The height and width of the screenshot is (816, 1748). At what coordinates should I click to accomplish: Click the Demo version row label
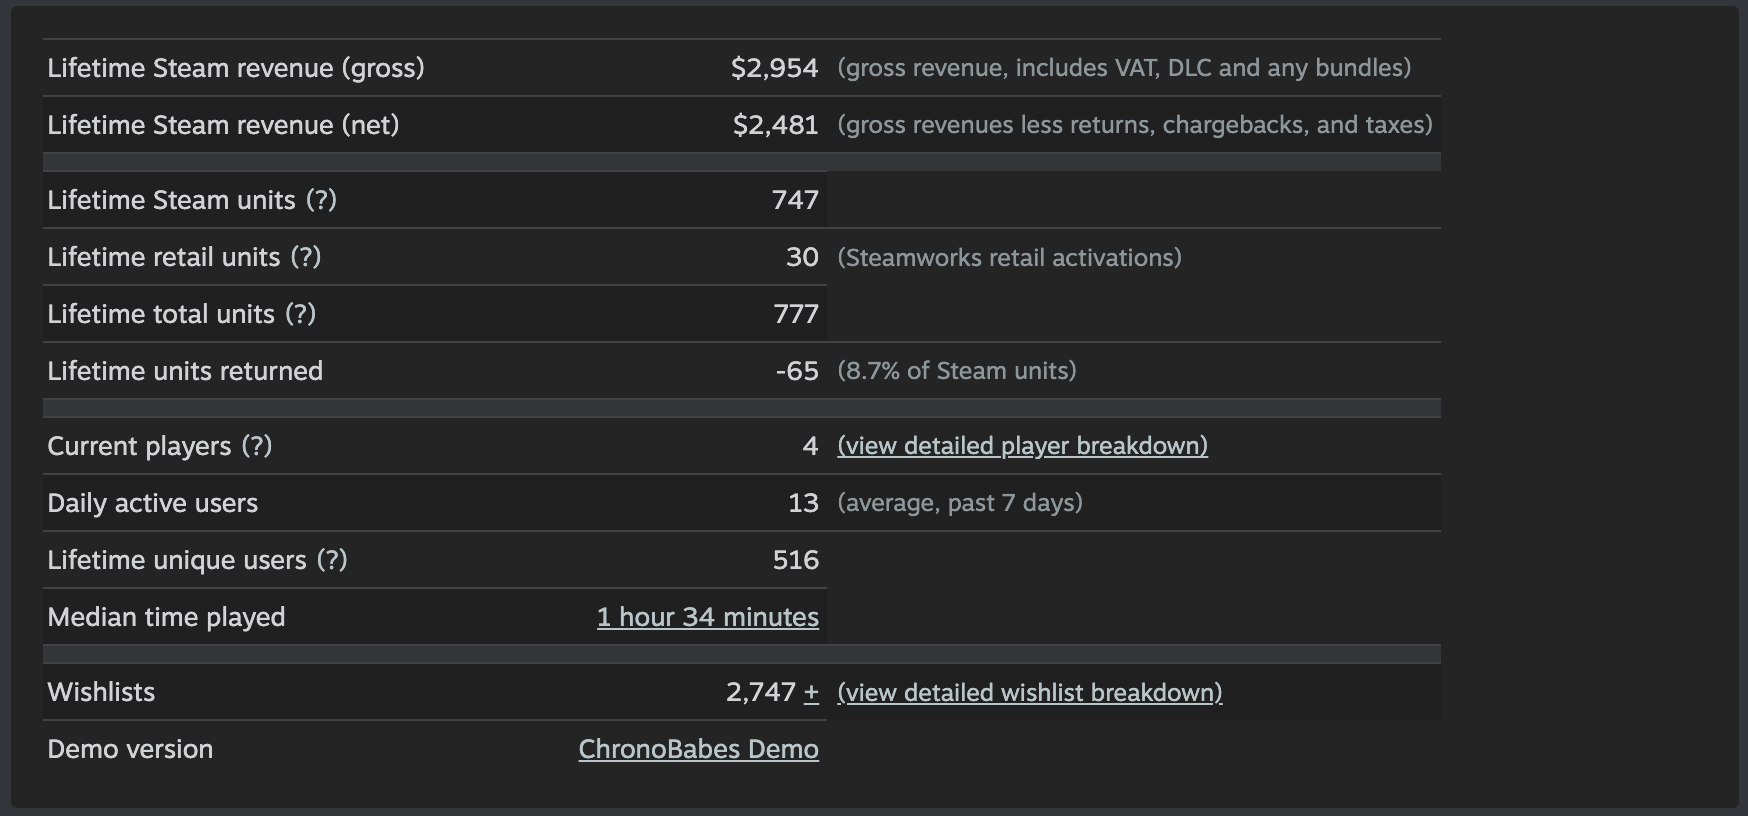(x=130, y=749)
